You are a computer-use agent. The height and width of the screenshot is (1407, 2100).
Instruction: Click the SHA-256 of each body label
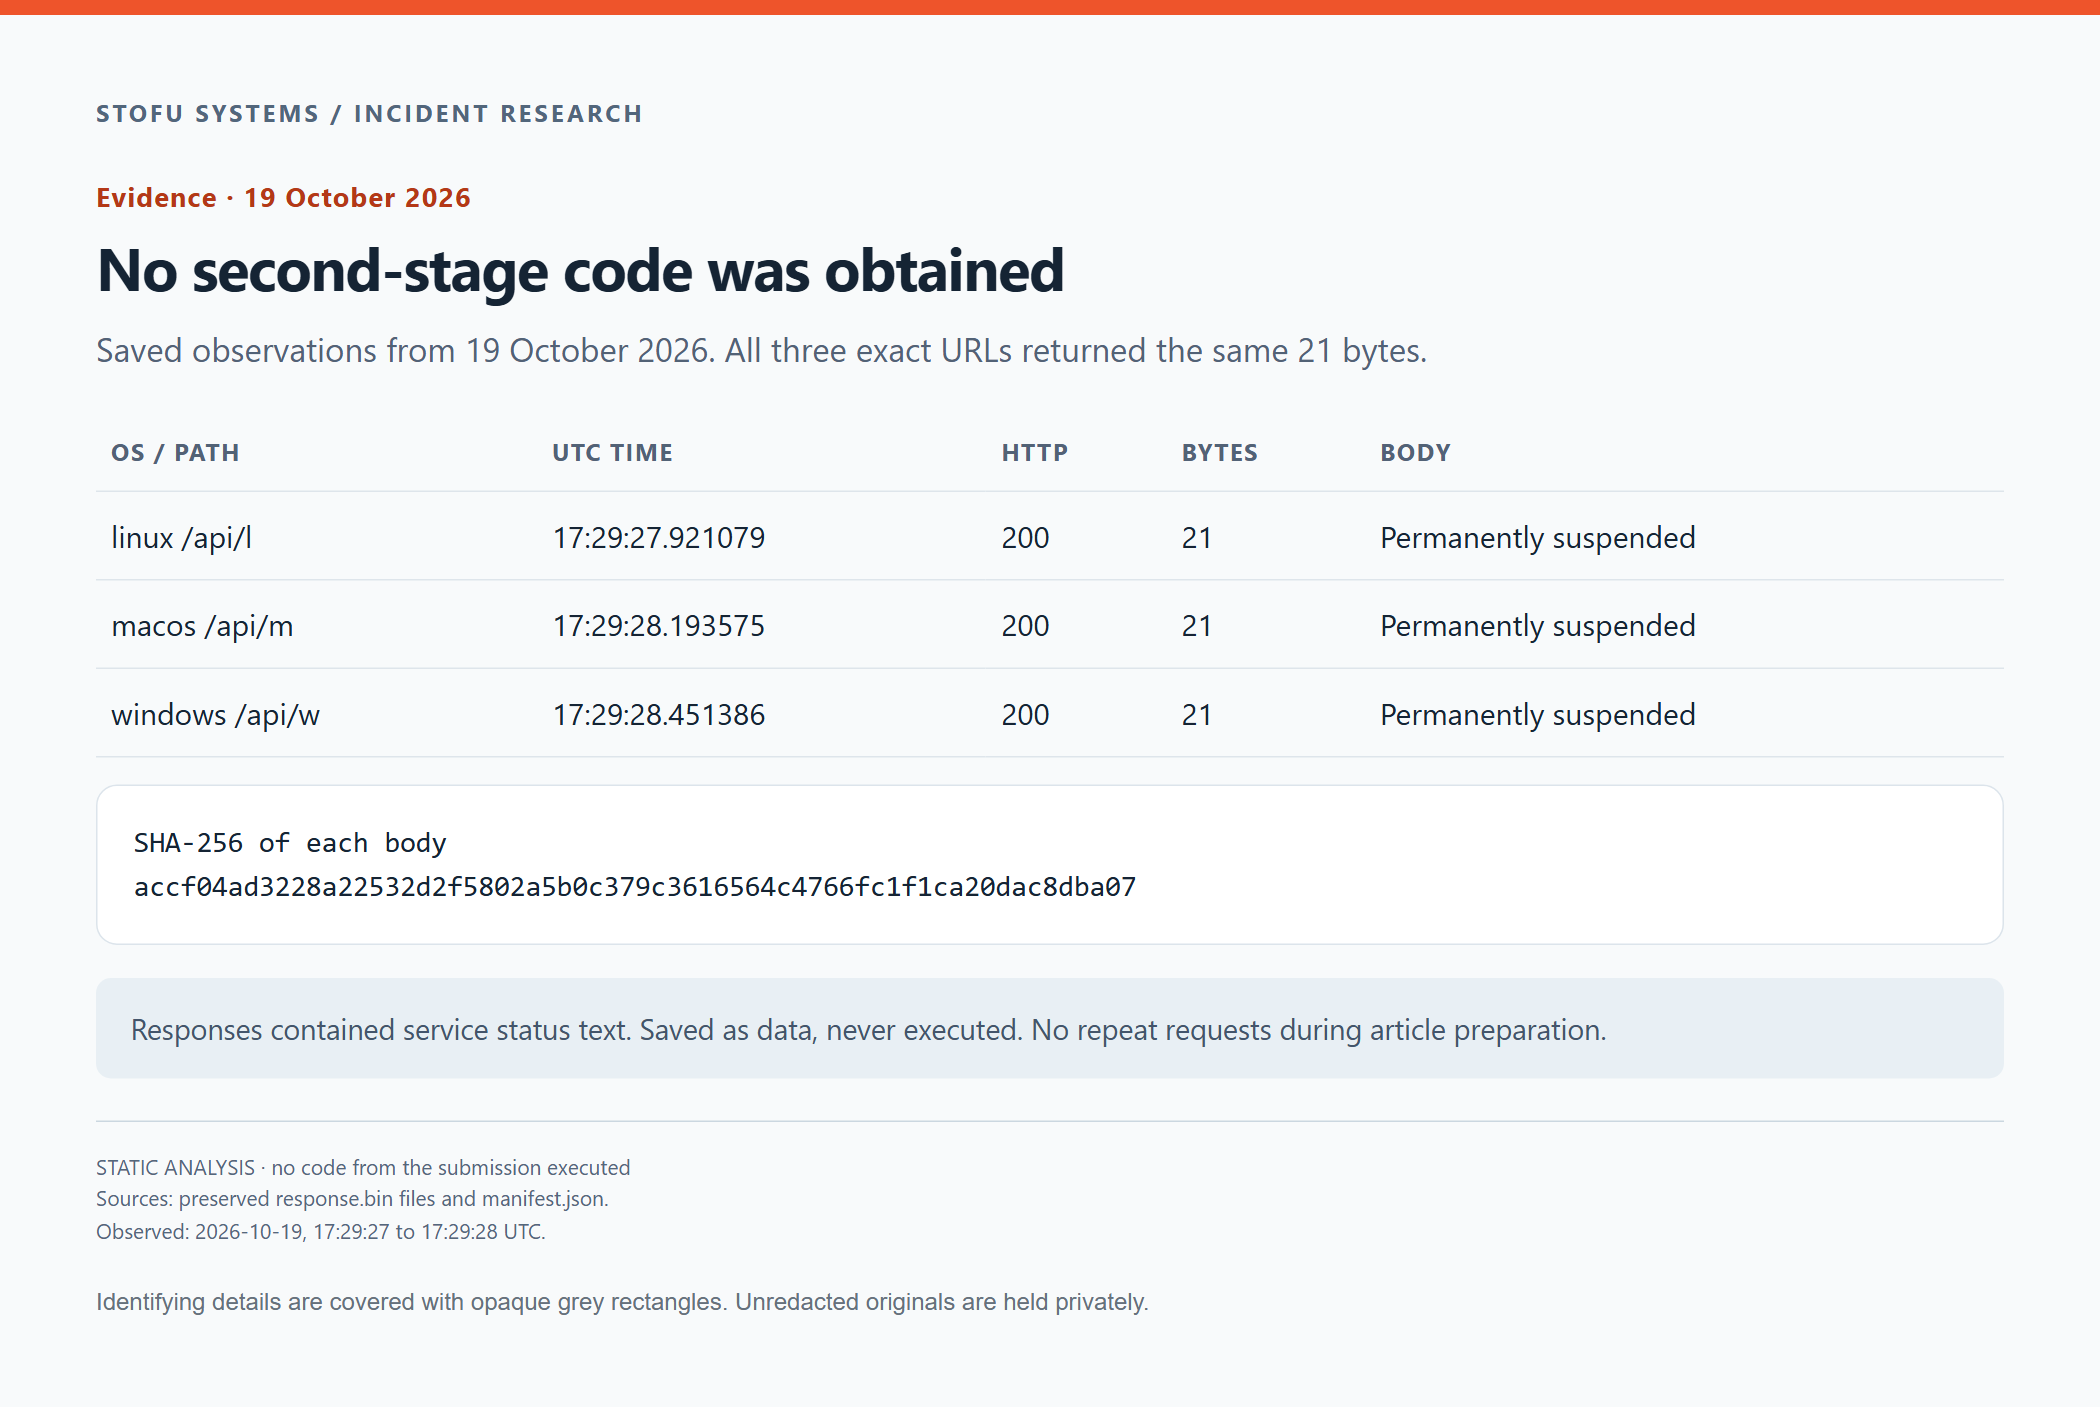(x=290, y=843)
